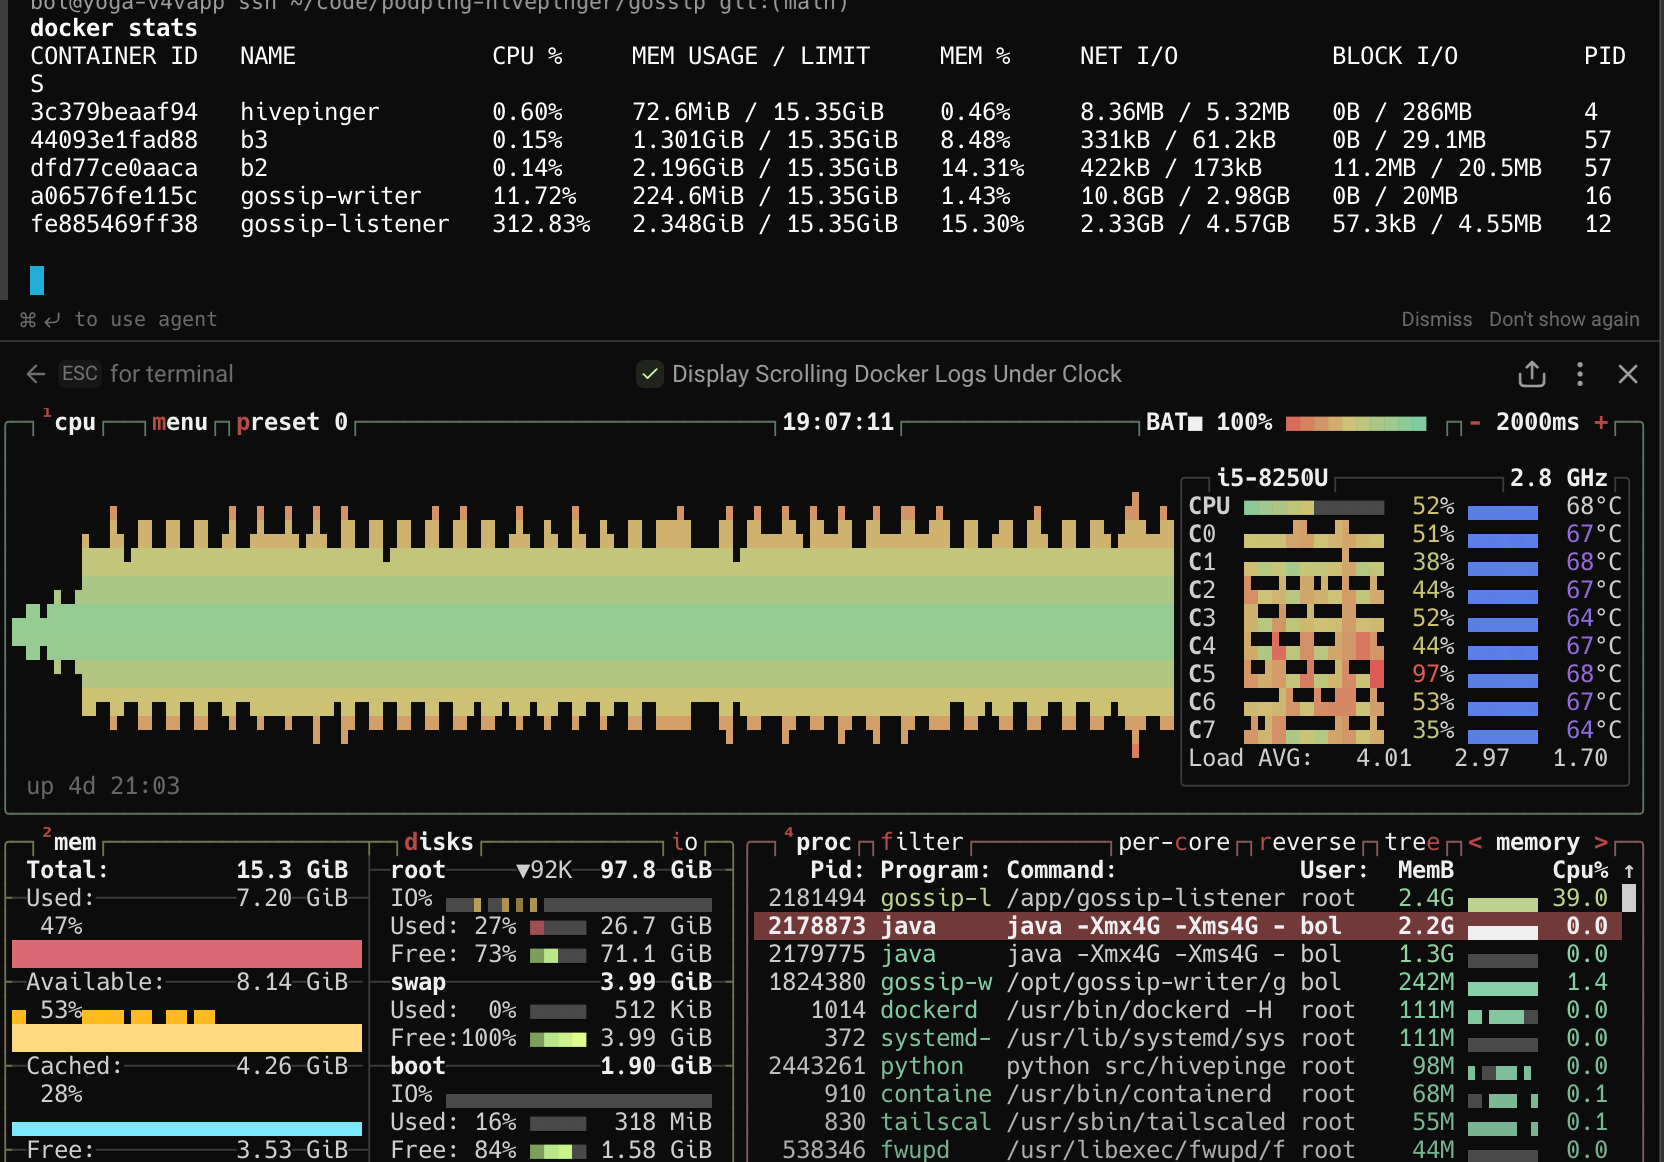
Task: Enable tree view in proc box
Action: click(x=1411, y=842)
